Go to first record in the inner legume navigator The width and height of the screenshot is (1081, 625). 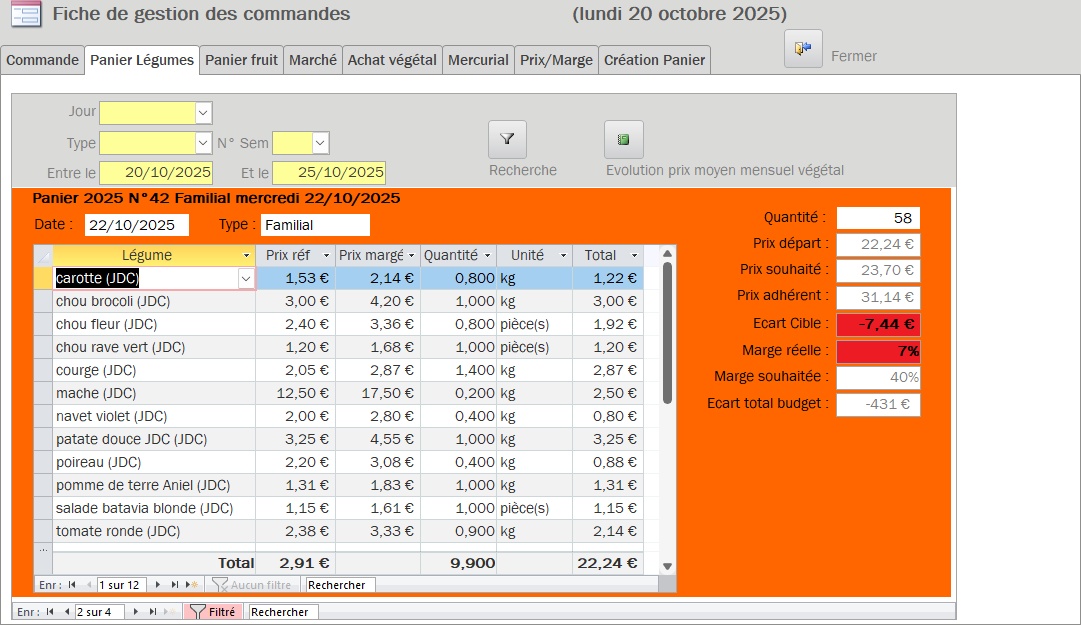(x=72, y=585)
